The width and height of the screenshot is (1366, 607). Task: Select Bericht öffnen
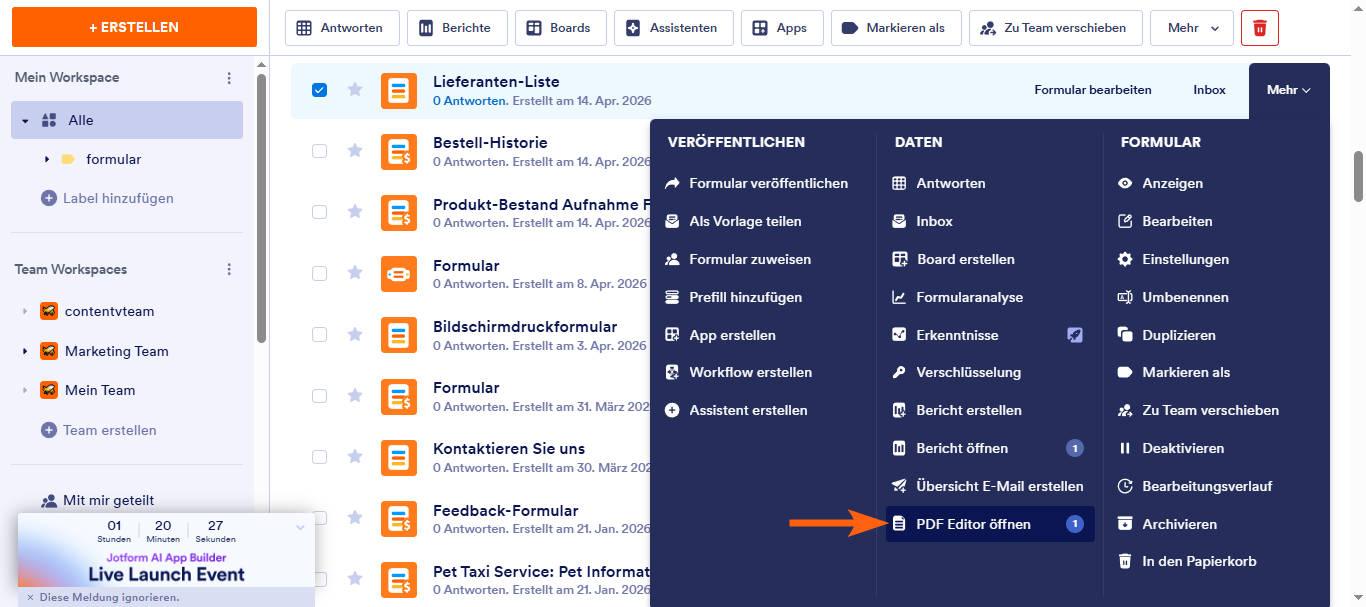point(990,448)
